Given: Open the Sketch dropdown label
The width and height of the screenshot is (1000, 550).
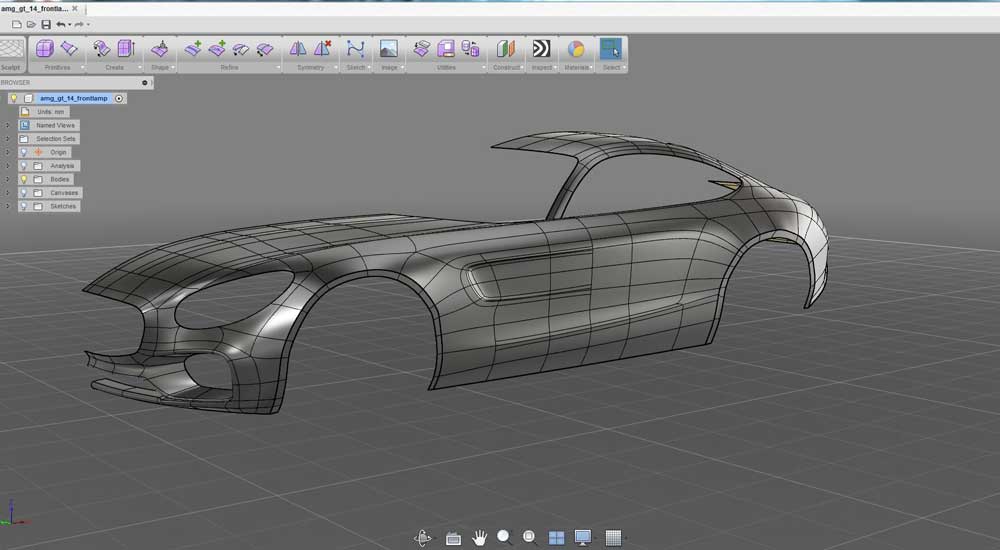Looking at the screenshot, I should tap(357, 67).
